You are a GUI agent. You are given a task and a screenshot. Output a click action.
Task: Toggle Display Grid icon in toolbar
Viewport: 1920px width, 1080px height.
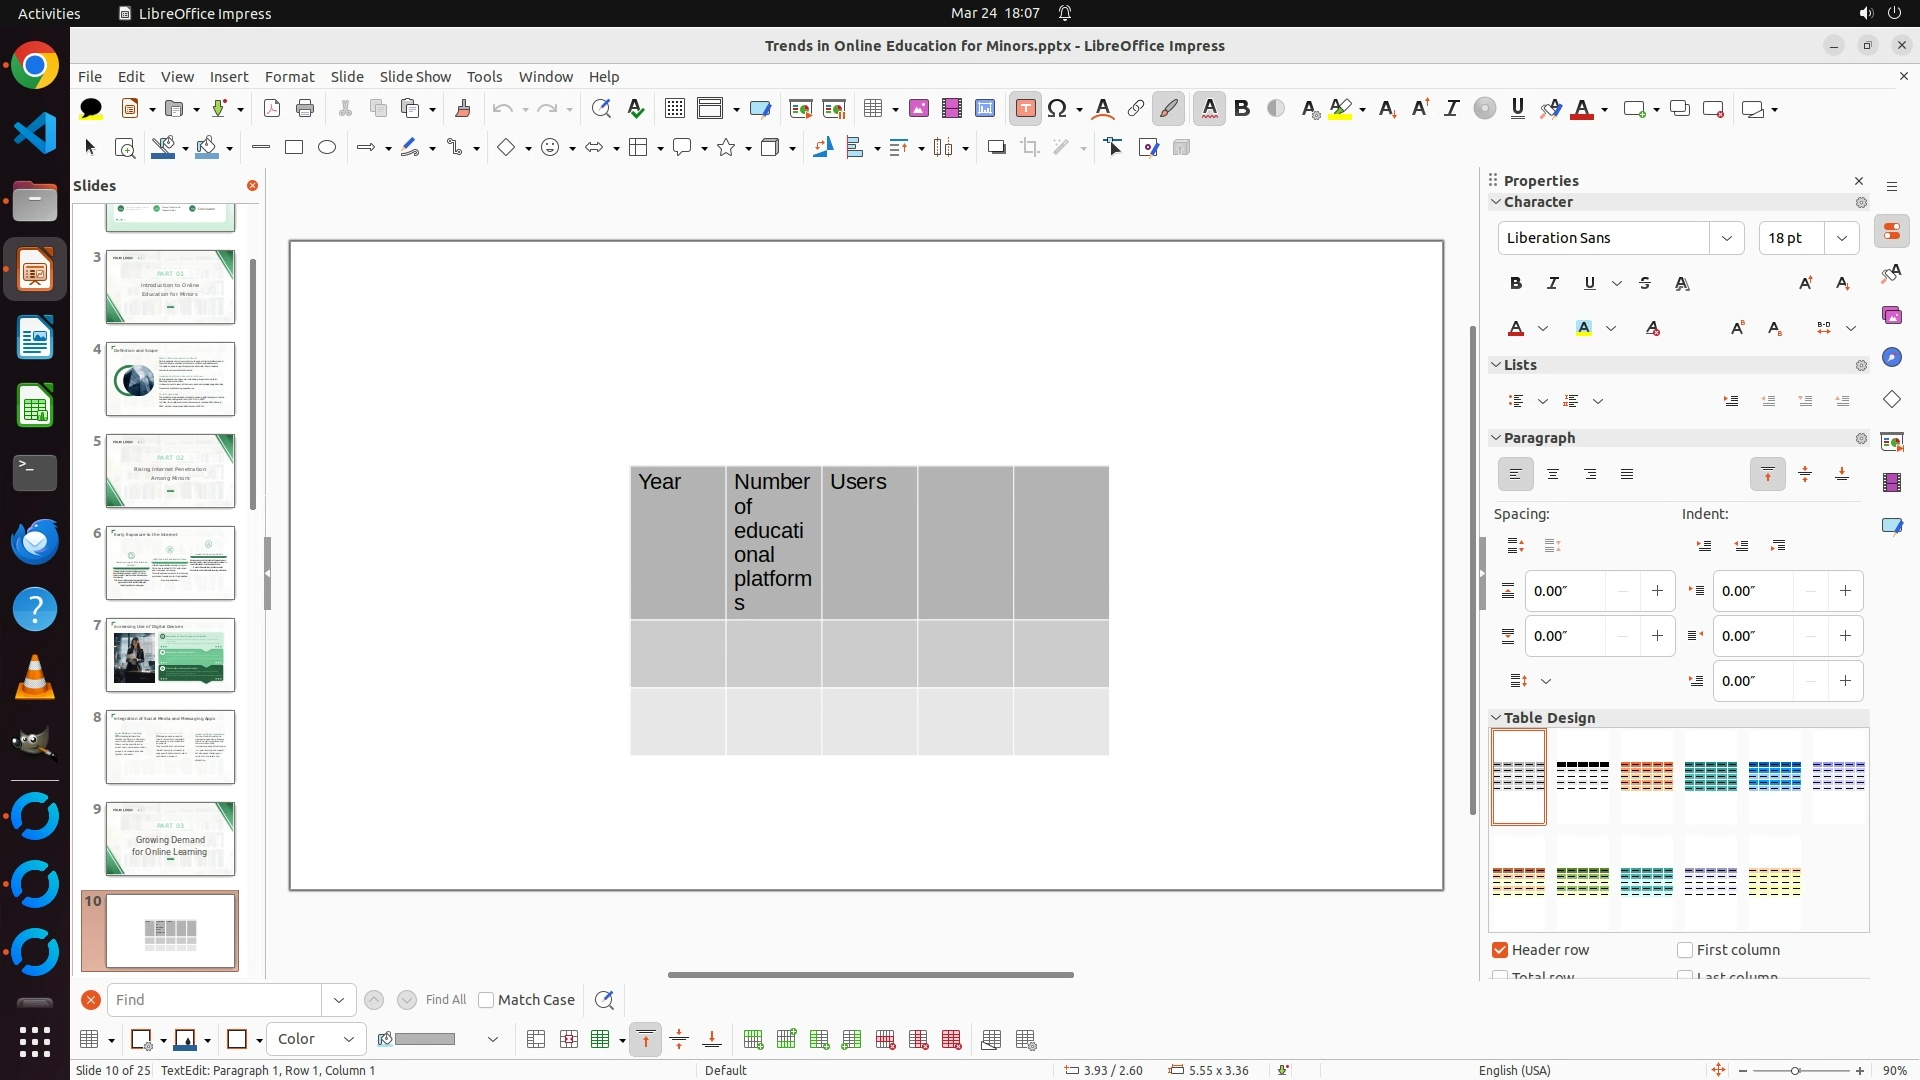click(675, 109)
